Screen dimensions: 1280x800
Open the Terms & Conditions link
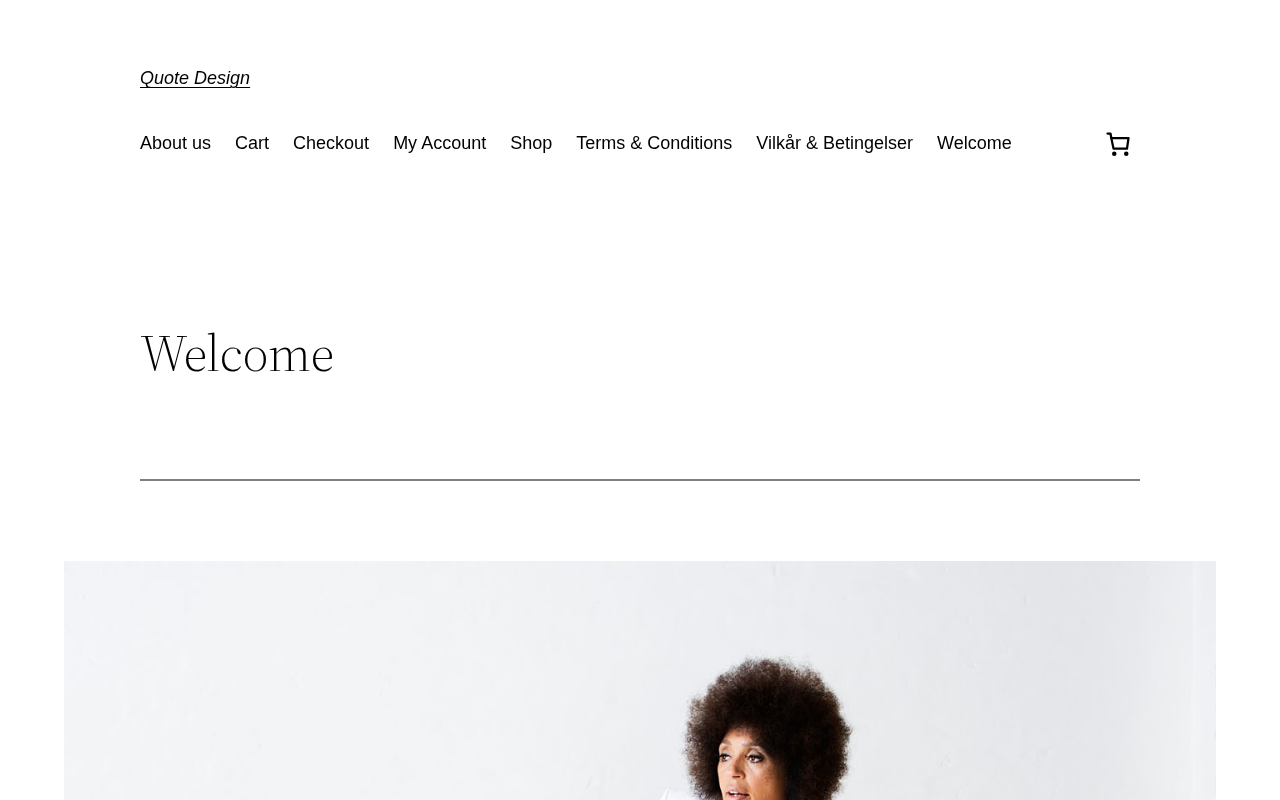(x=654, y=143)
